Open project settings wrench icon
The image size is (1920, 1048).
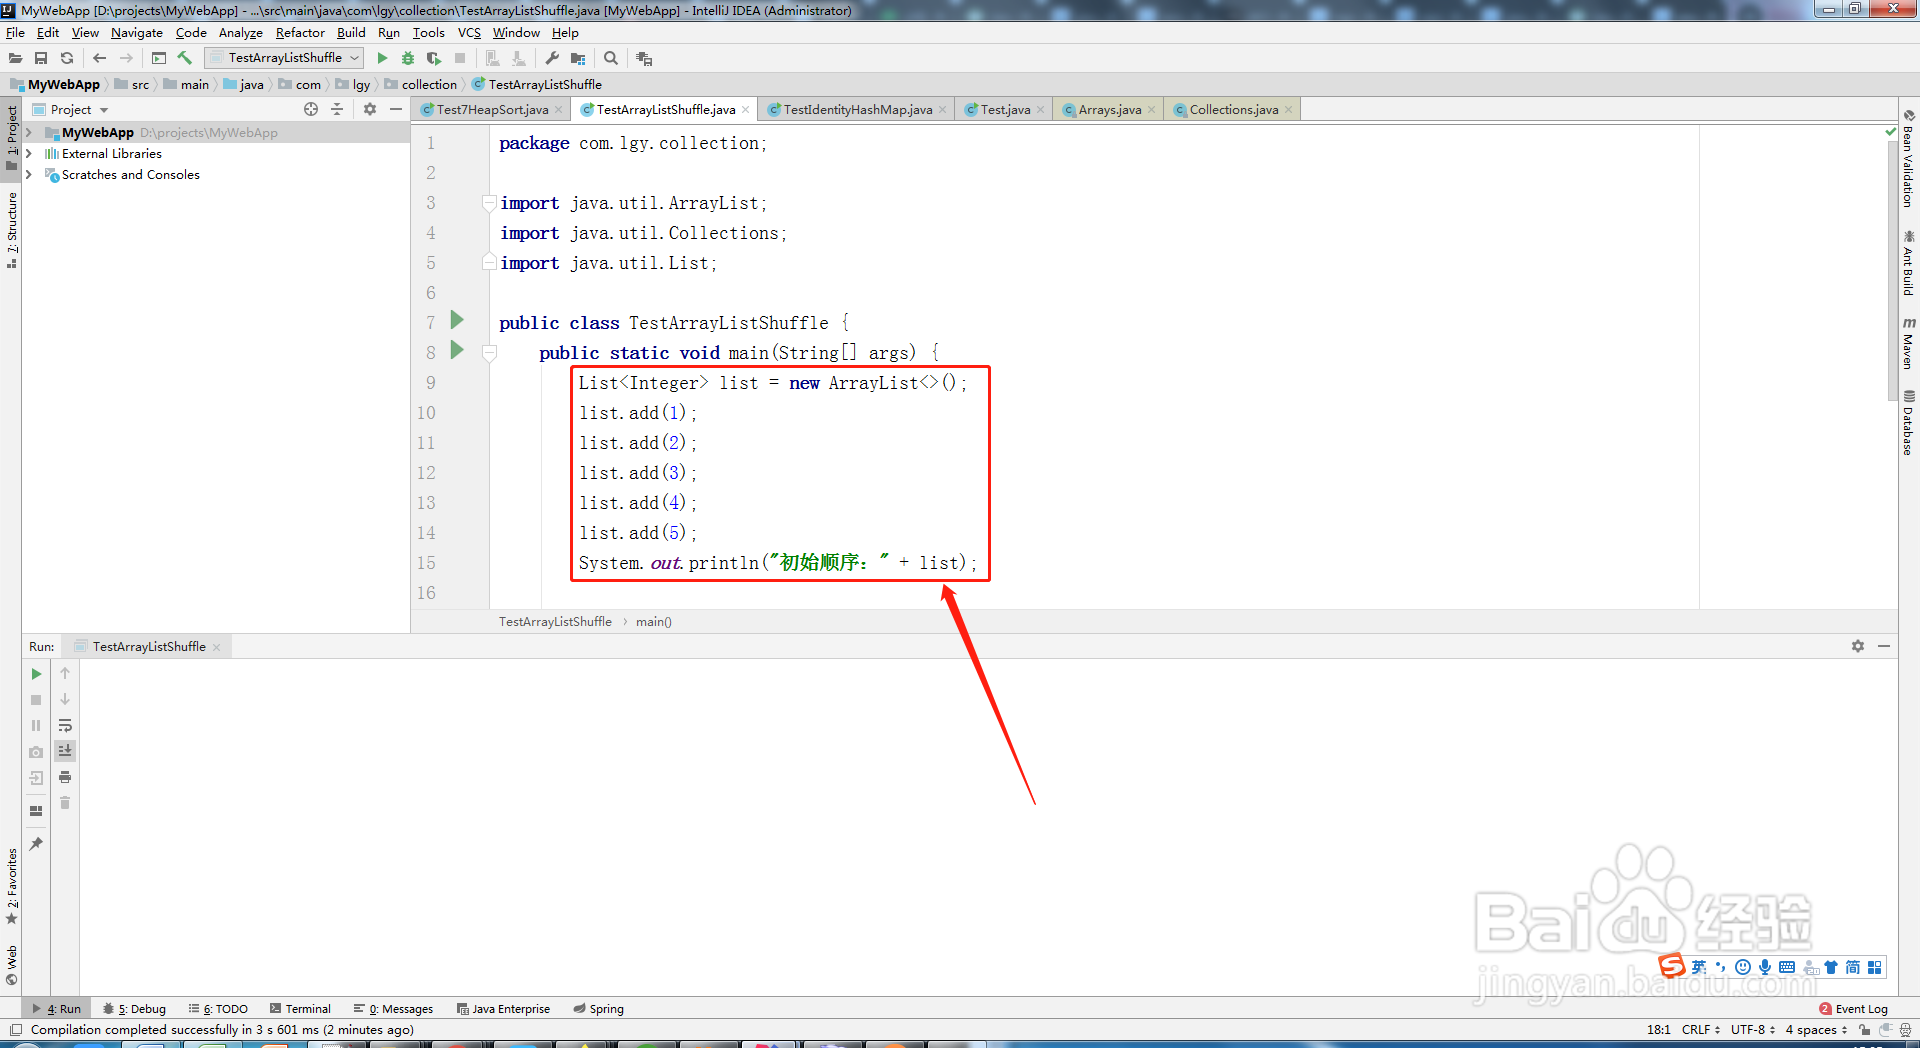[x=552, y=58]
